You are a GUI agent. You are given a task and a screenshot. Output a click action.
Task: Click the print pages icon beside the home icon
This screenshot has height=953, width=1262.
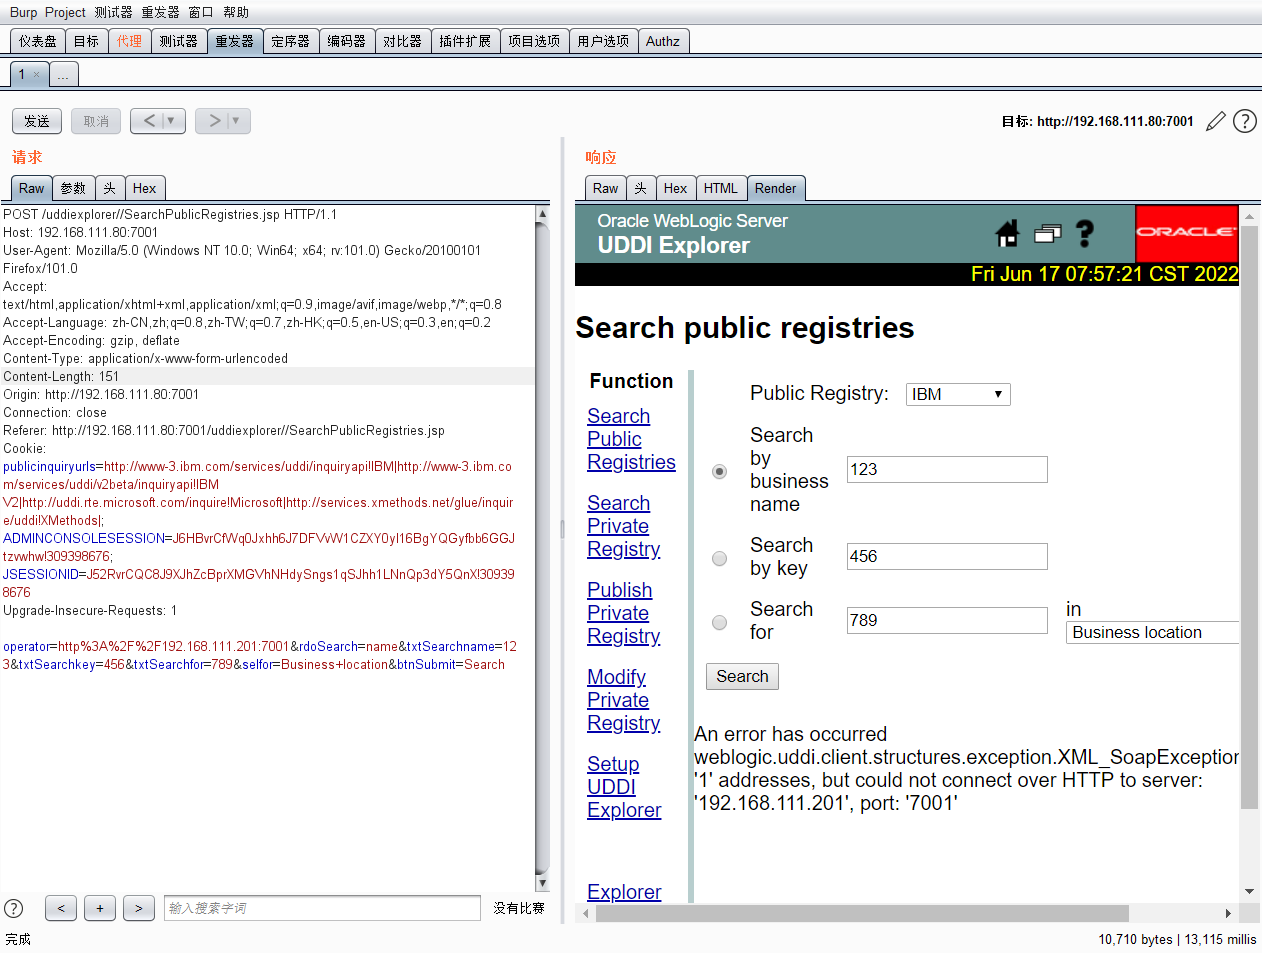click(1047, 234)
